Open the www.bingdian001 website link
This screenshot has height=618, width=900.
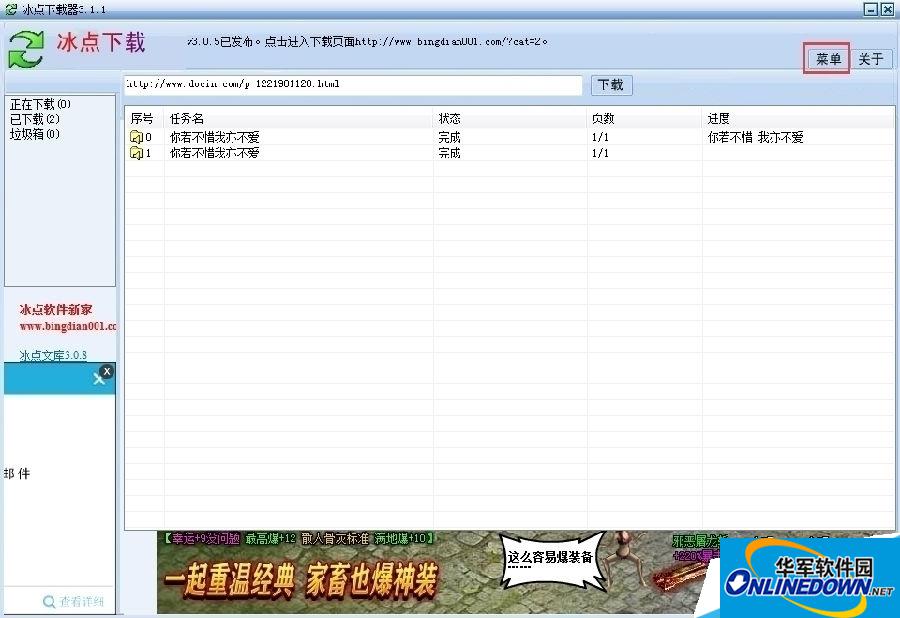[68, 326]
